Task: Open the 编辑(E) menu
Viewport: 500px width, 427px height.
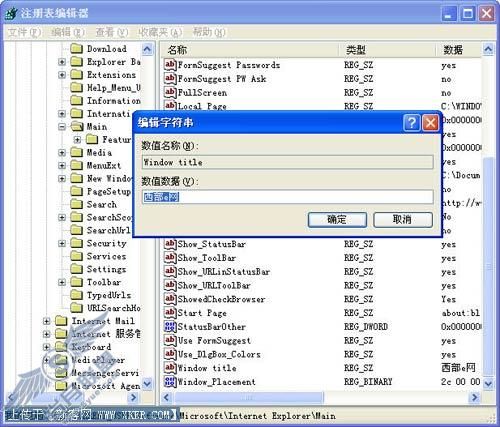Action: [68, 32]
